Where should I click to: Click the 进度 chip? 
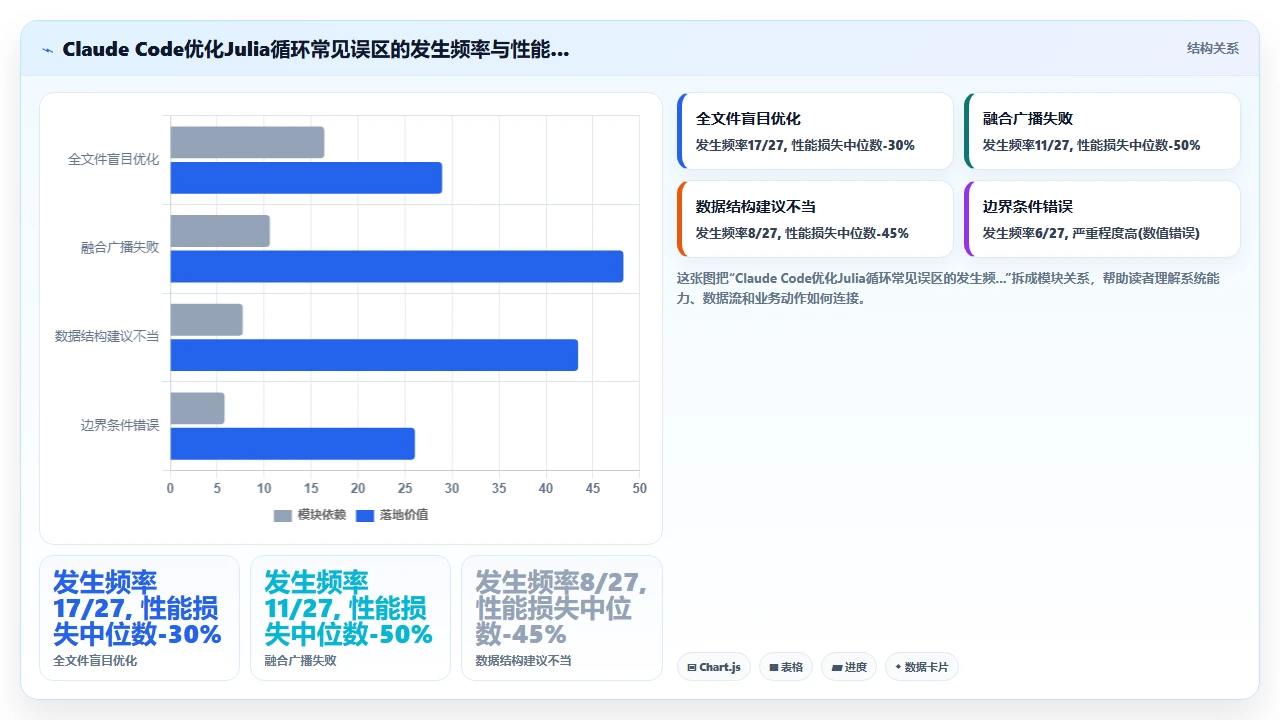click(x=849, y=667)
